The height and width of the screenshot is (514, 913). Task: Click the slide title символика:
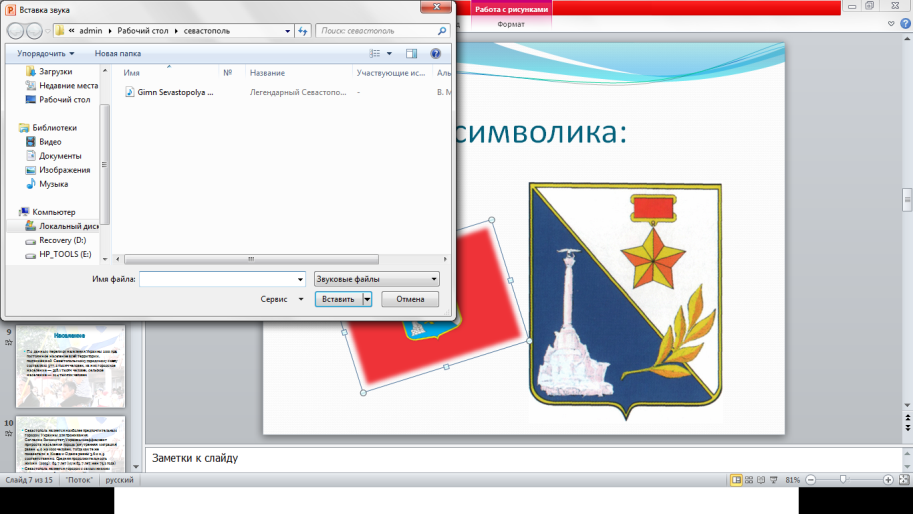(x=542, y=132)
